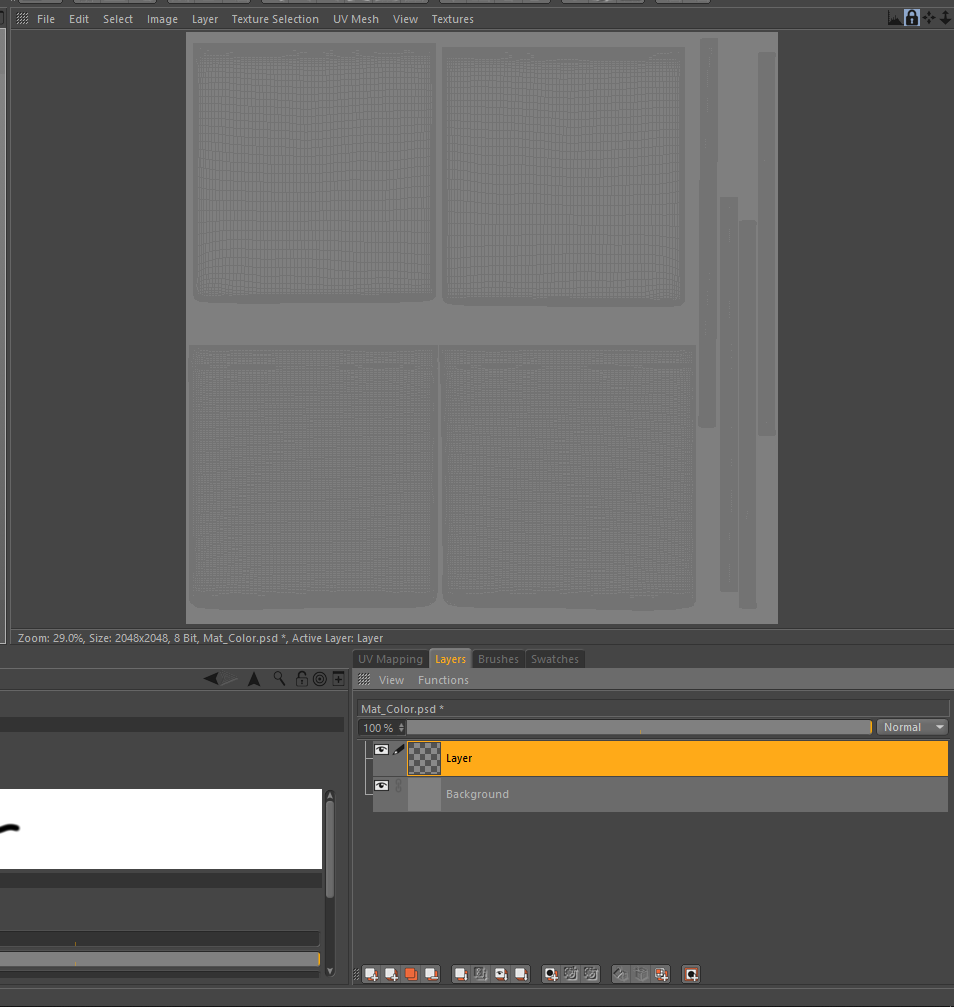This screenshot has width=954, height=1007.
Task: Click the delete layer icon with minus sign
Action: pos(431,974)
